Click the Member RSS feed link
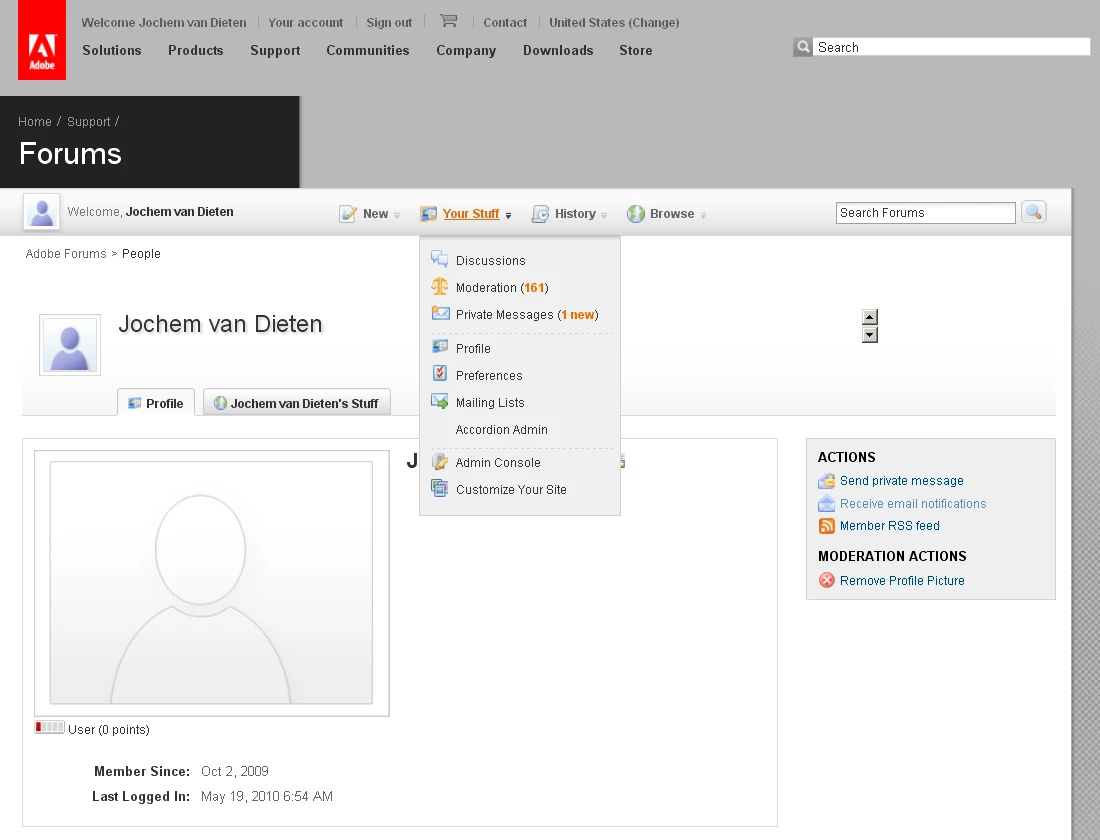Image resolution: width=1100 pixels, height=840 pixels. [890, 526]
